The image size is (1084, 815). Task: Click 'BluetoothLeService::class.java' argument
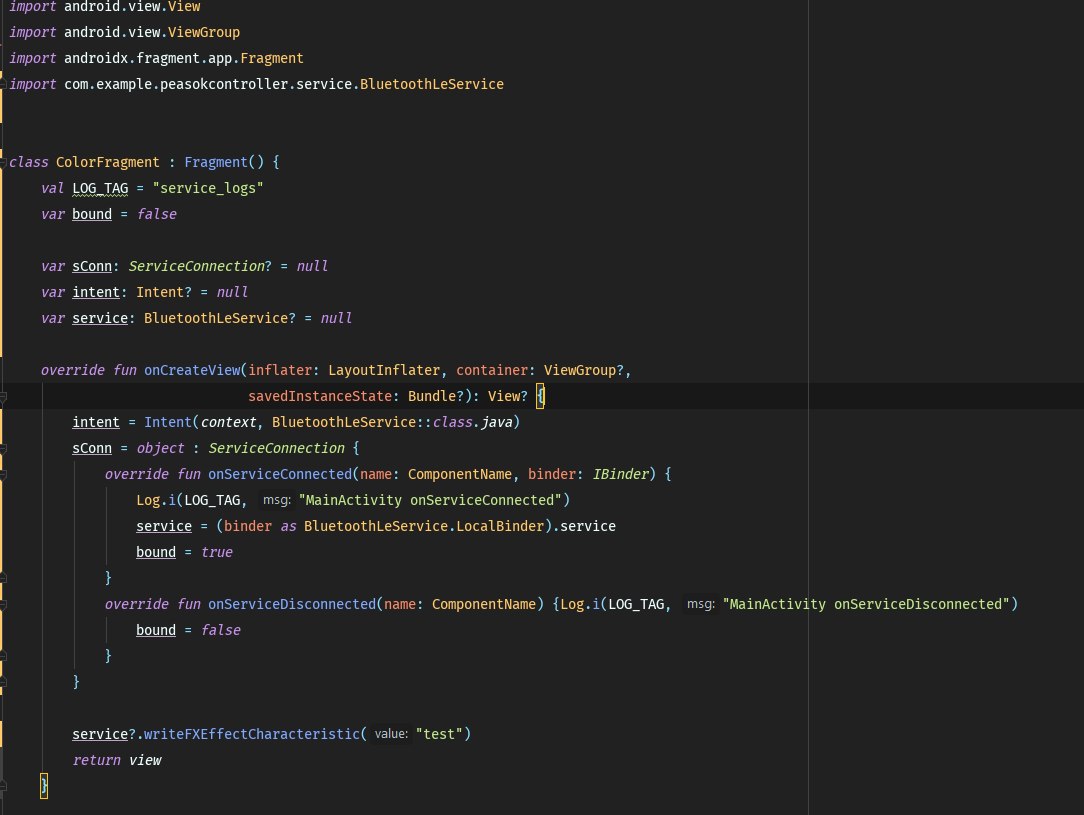[x=392, y=422]
